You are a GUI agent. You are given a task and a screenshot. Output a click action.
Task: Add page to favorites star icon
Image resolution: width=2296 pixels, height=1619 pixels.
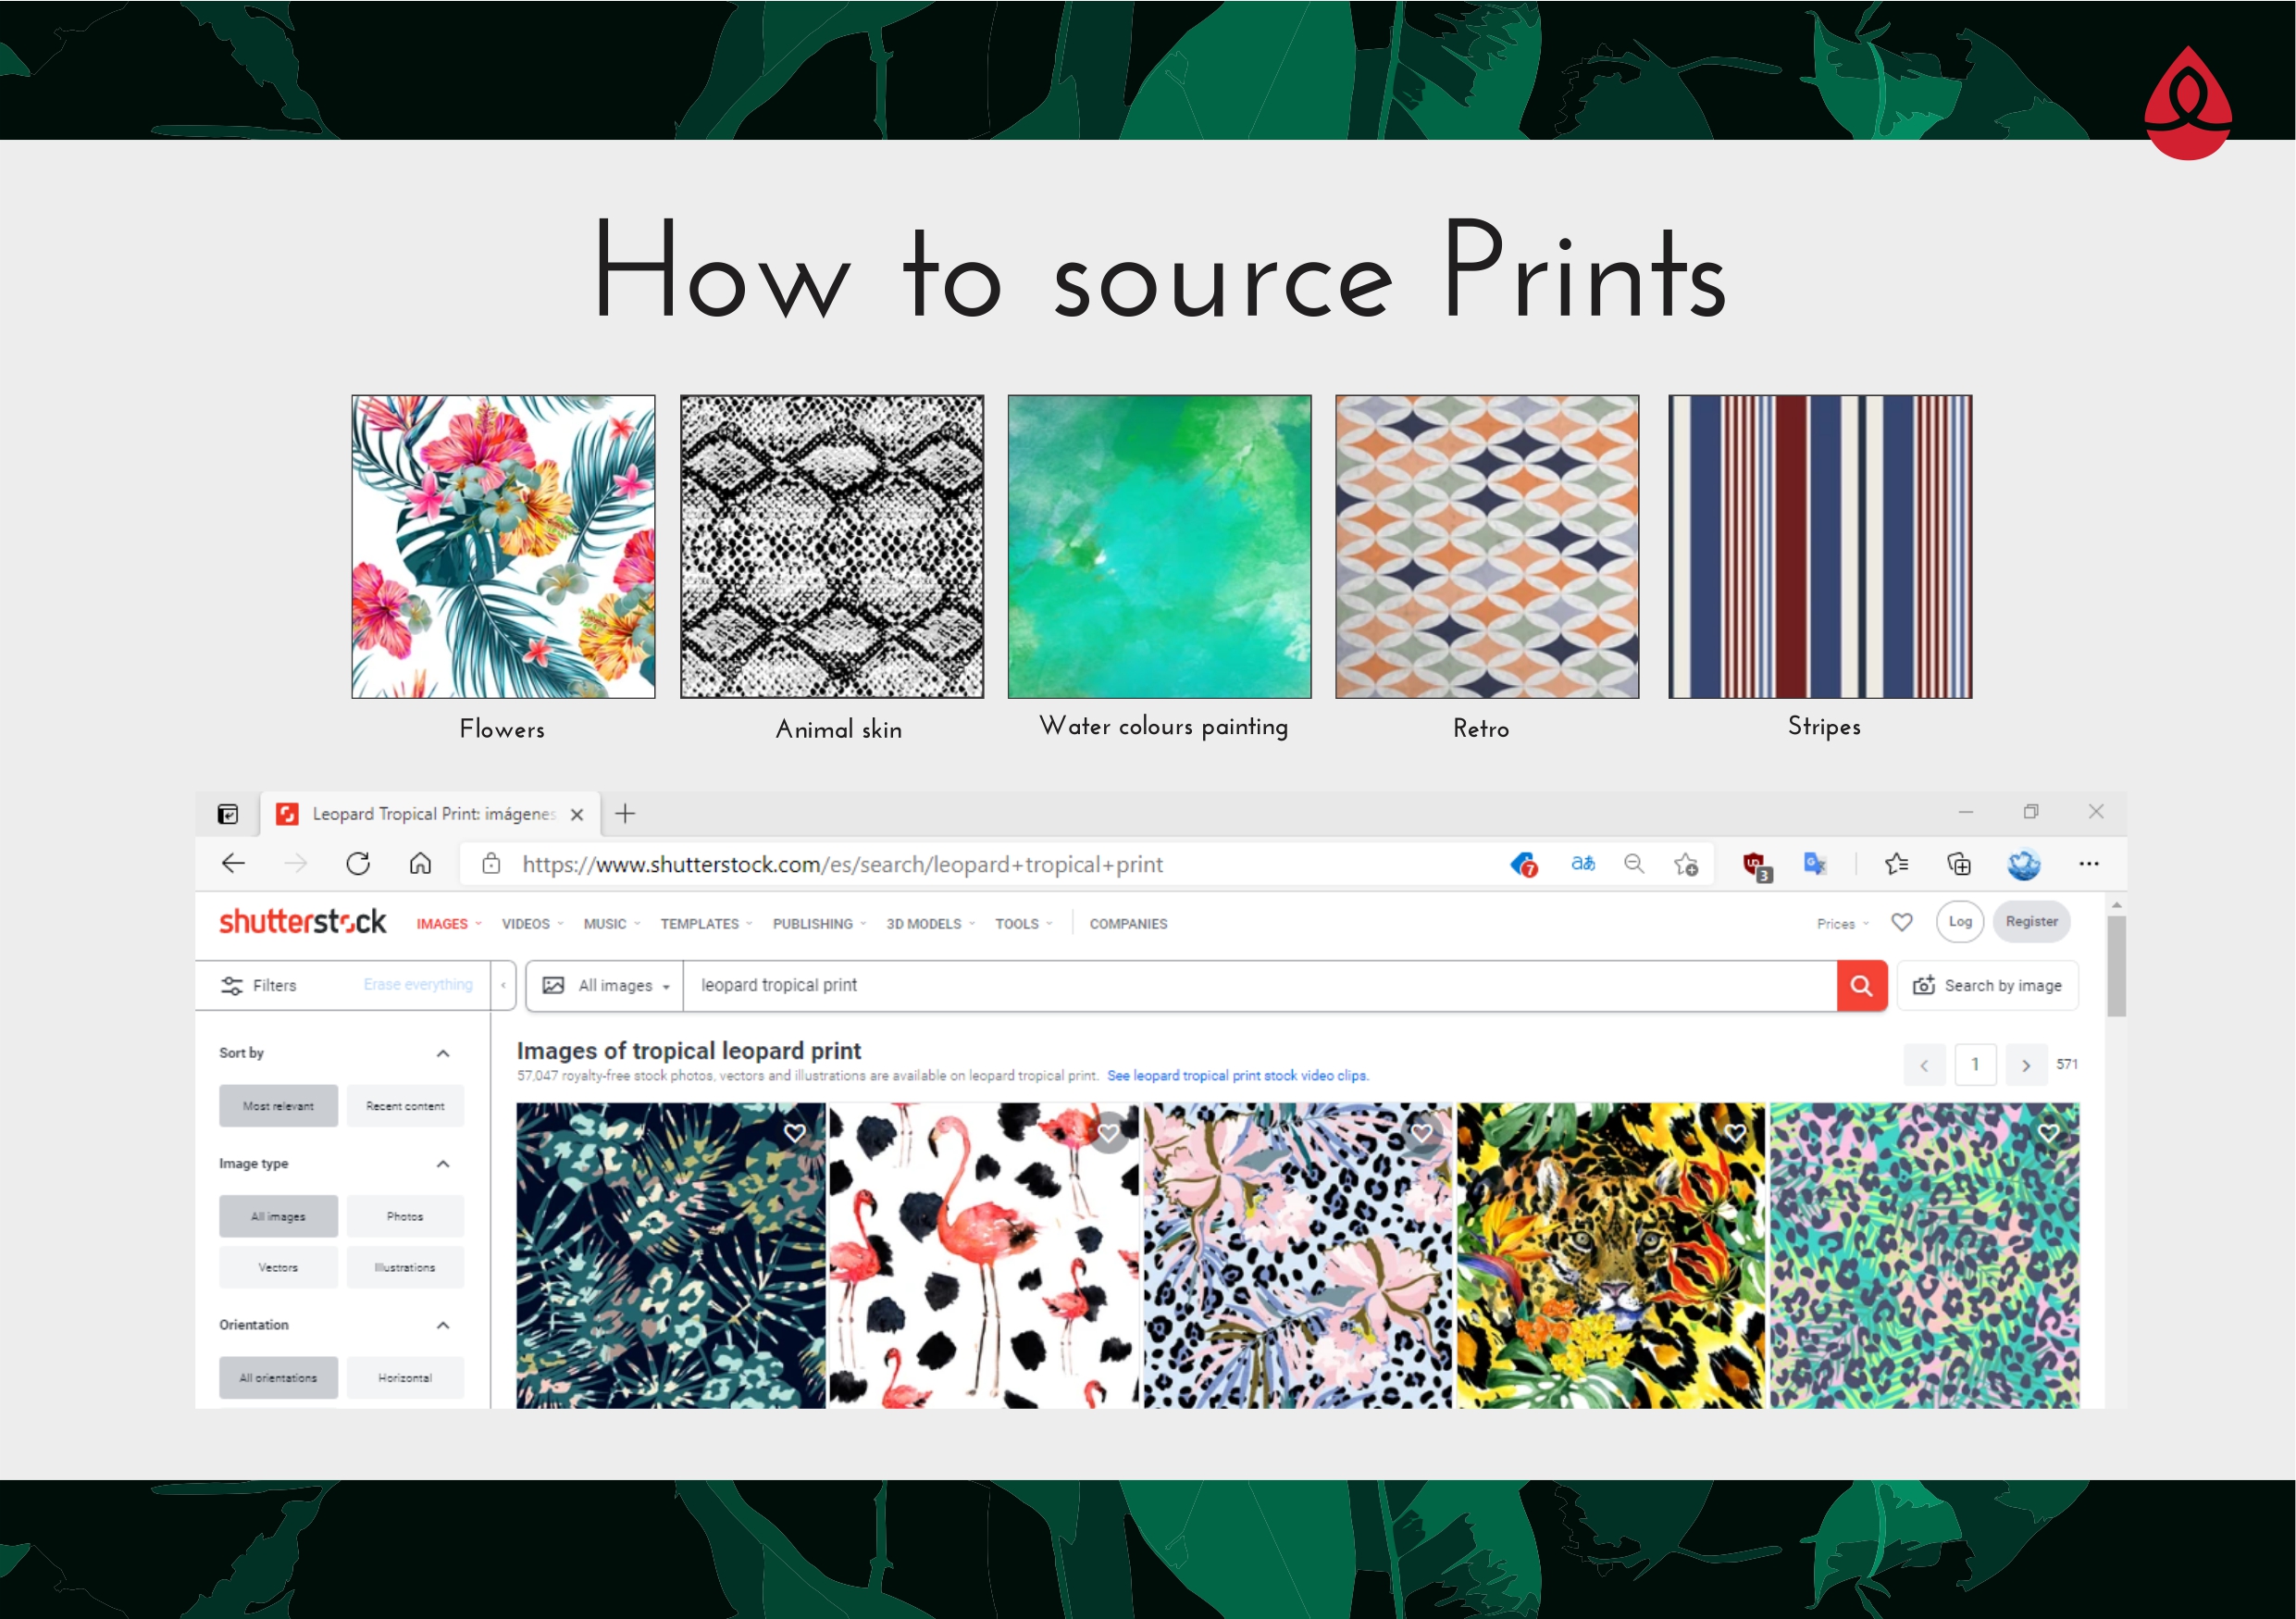(x=1686, y=864)
